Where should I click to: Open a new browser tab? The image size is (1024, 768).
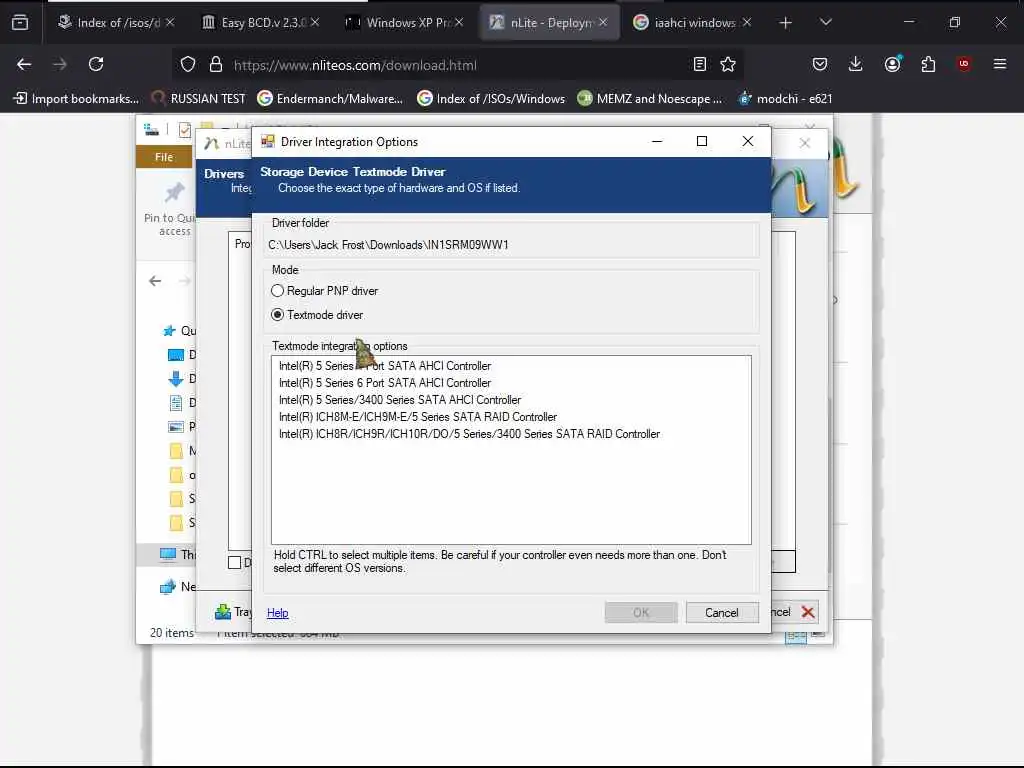pos(786,23)
